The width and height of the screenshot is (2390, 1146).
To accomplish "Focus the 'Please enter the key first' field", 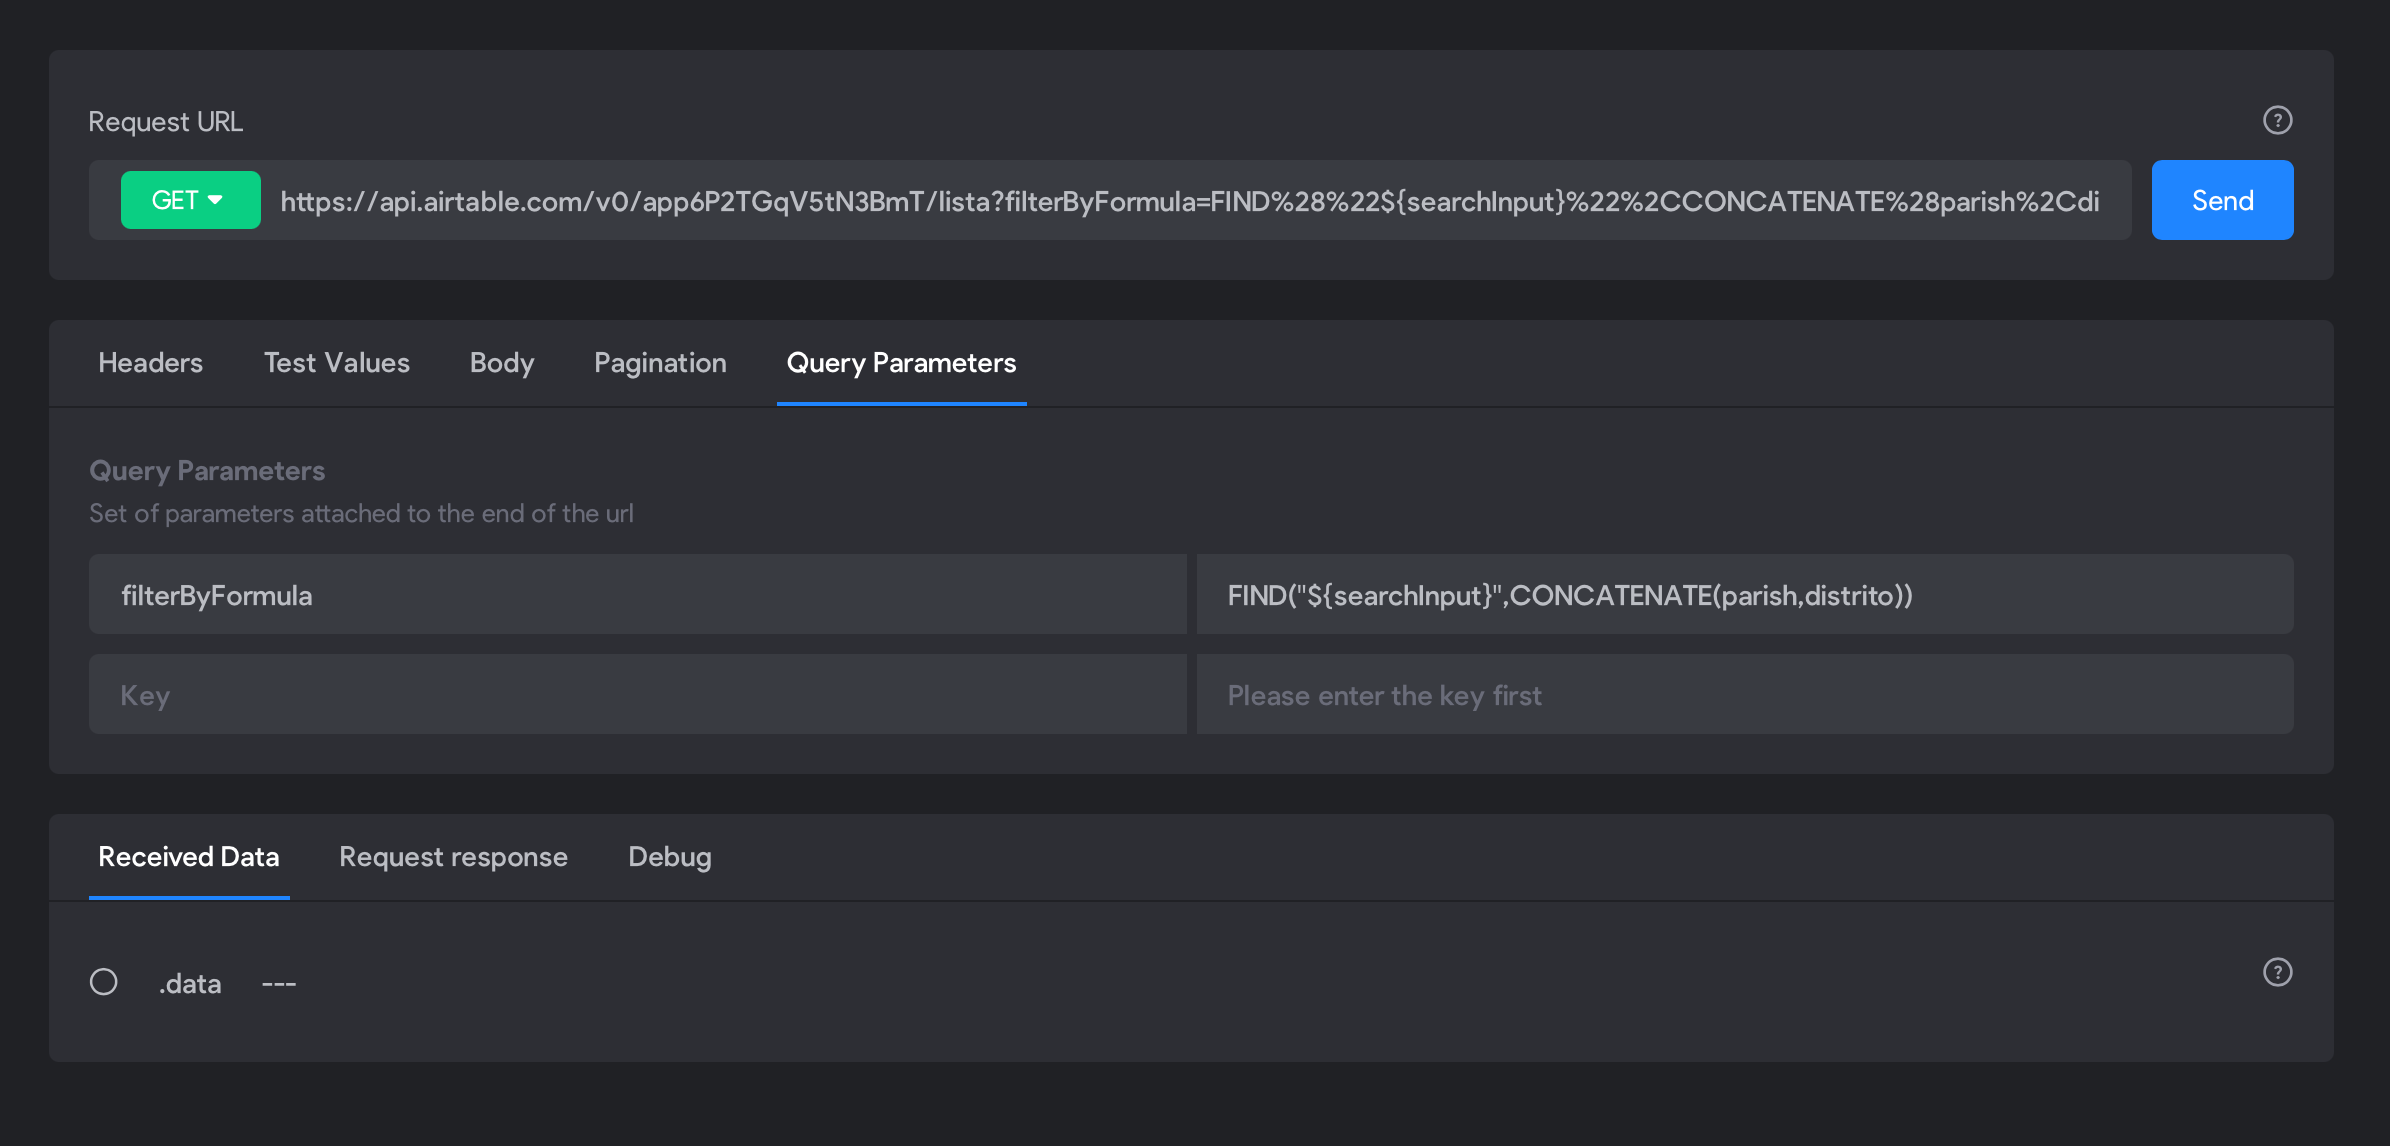I will point(1745,694).
